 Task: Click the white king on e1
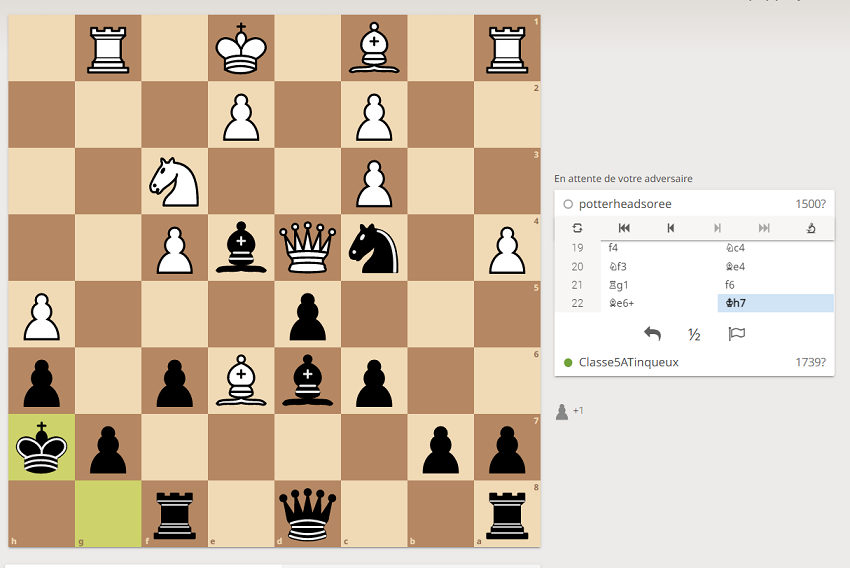241,48
